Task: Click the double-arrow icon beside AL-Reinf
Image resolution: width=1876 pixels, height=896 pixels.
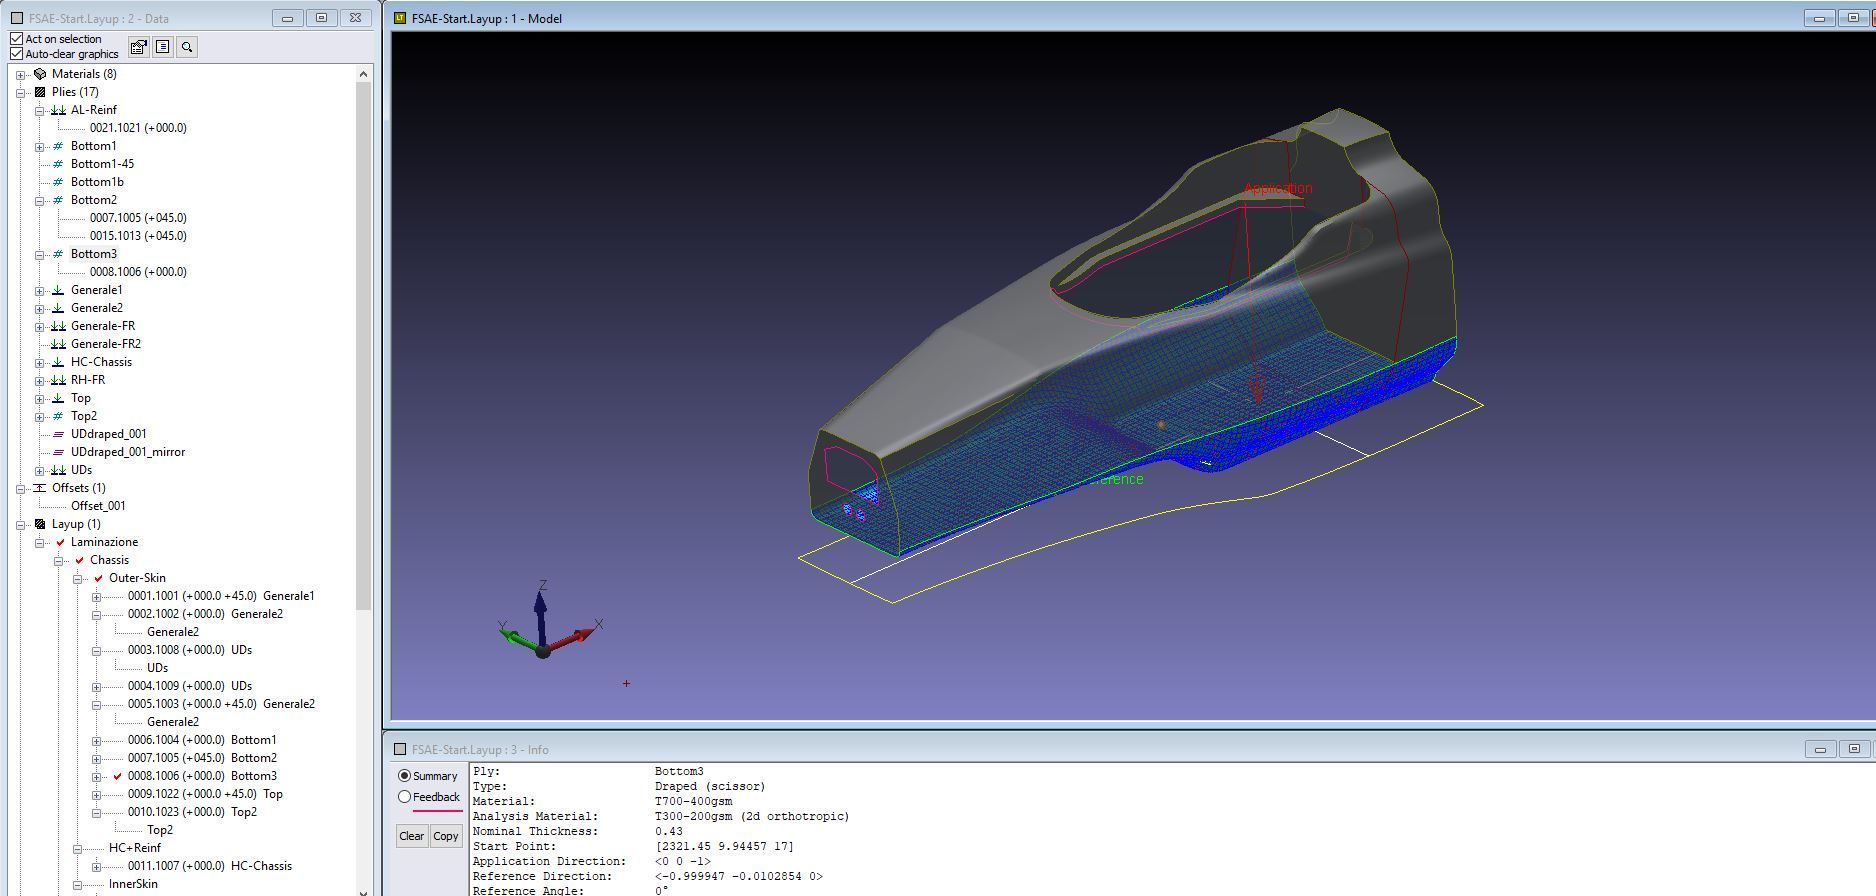Action: [58, 110]
